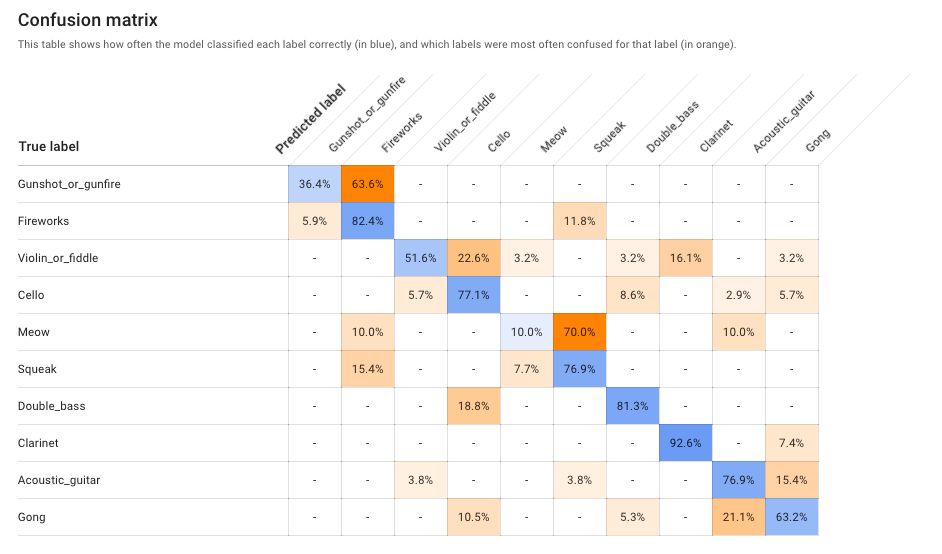Click the Confusion matrix title
This screenshot has height=554, width=942.
[x=88, y=20]
